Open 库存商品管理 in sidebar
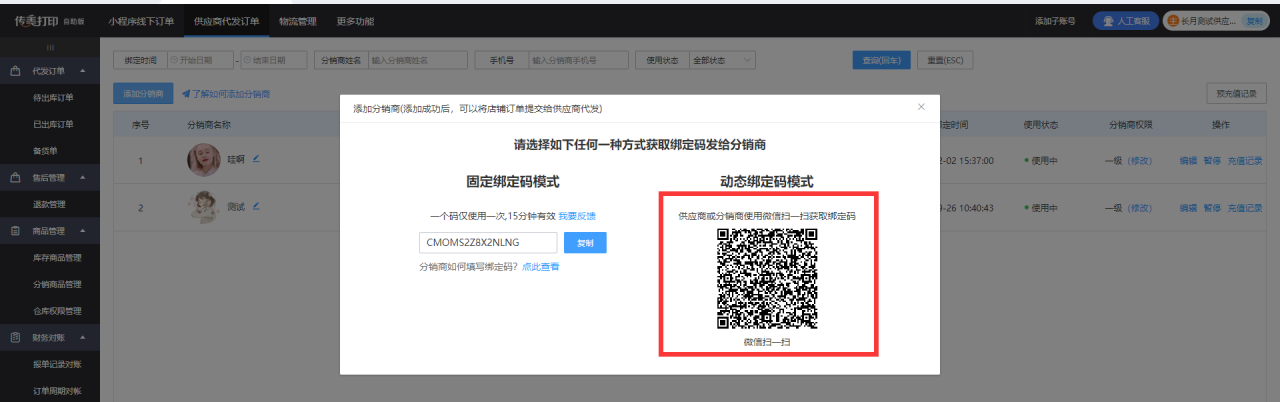The height and width of the screenshot is (402, 1280). pyautogui.click(x=57, y=258)
